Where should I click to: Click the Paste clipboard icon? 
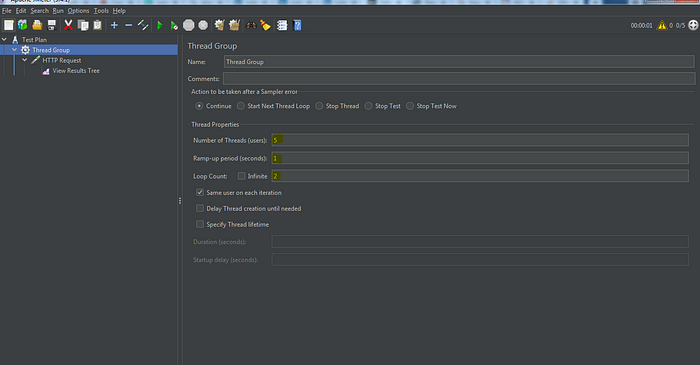click(97, 25)
